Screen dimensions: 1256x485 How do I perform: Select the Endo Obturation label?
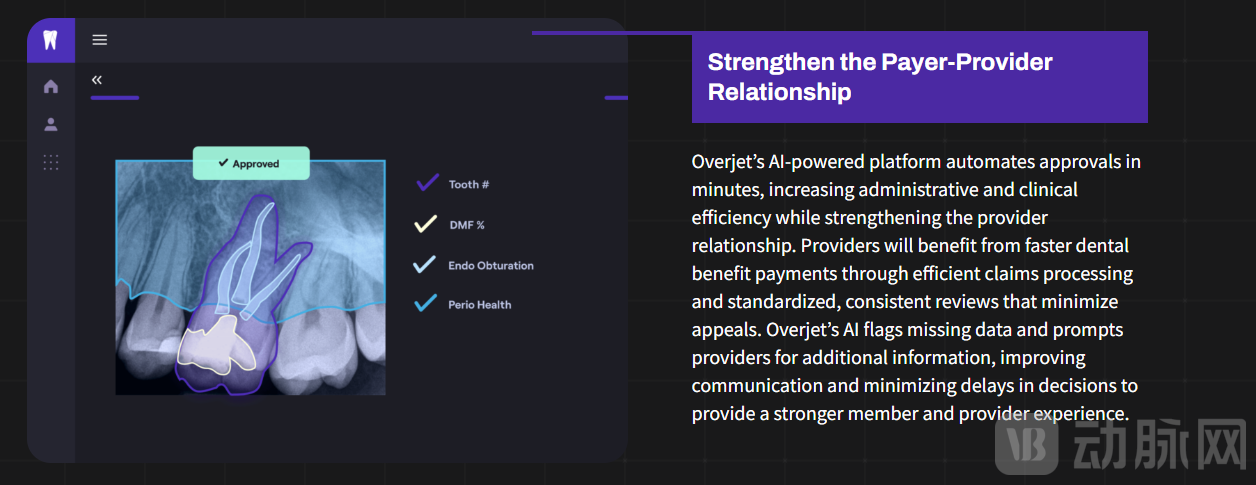[491, 266]
